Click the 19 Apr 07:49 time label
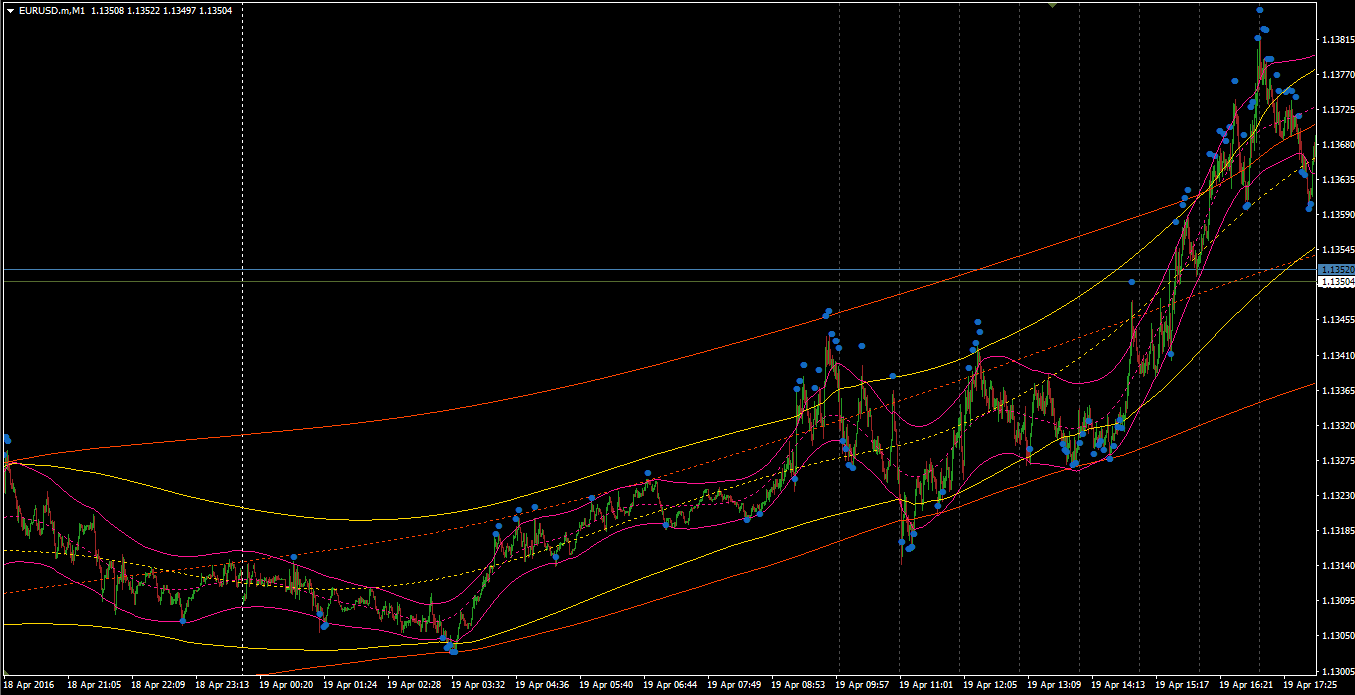 tap(735, 686)
